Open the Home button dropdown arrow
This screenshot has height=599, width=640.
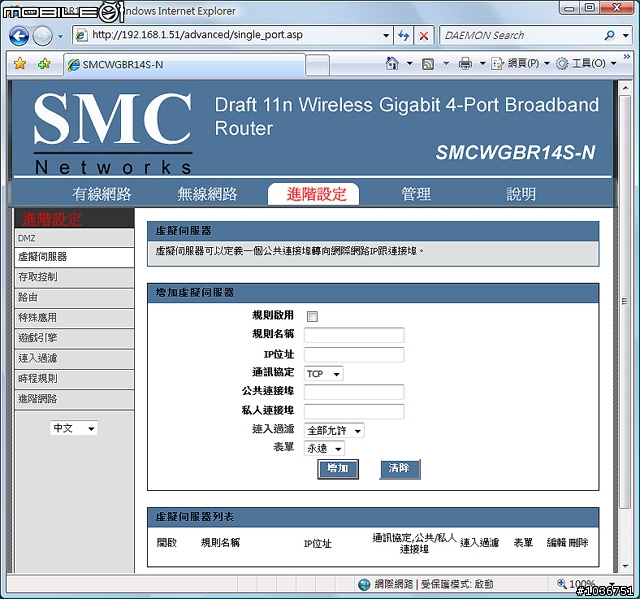tap(409, 64)
